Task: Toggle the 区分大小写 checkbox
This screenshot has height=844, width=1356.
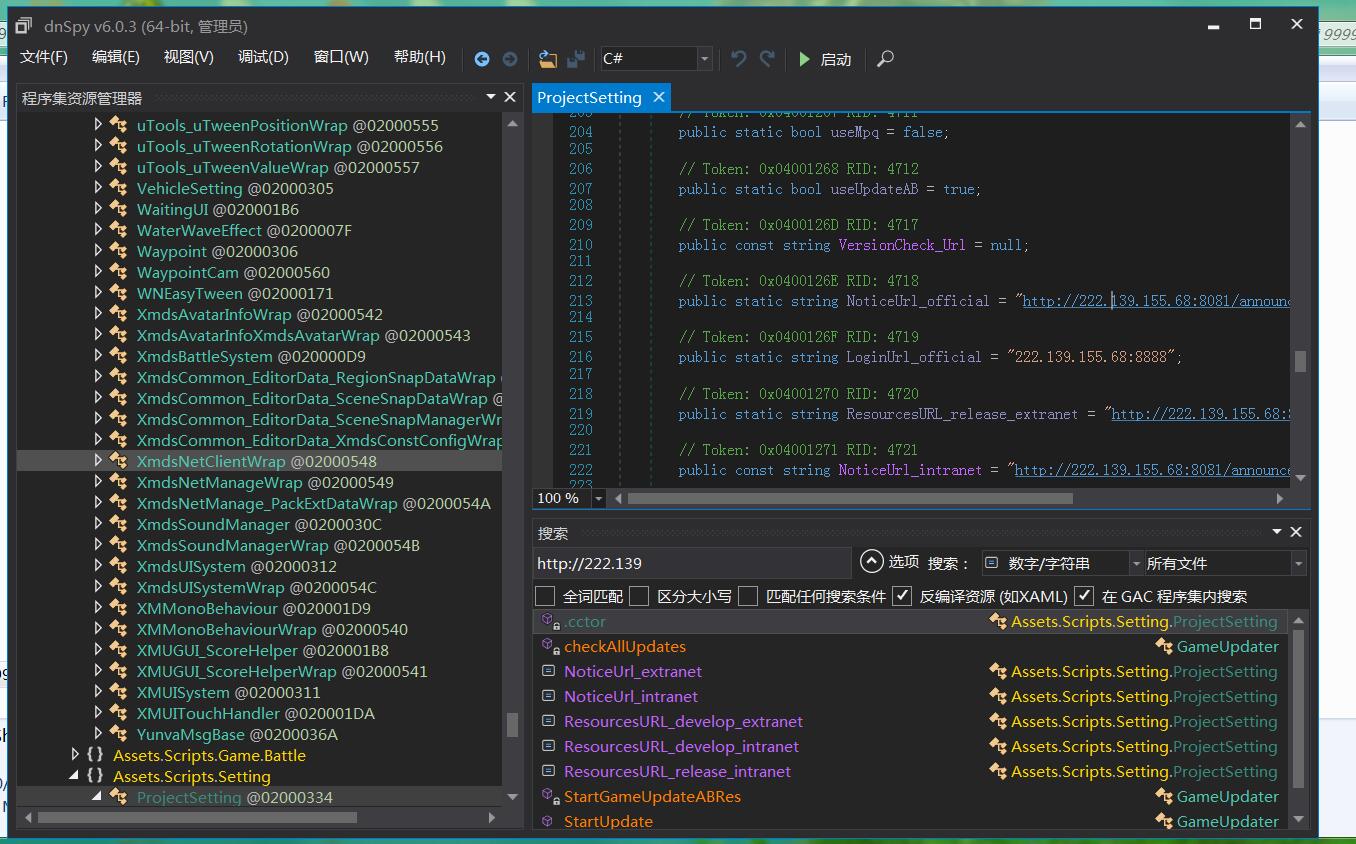Action: (639, 596)
